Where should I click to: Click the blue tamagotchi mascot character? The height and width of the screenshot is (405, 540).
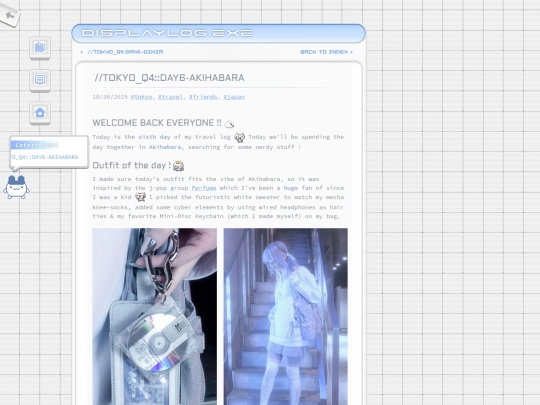[16, 187]
